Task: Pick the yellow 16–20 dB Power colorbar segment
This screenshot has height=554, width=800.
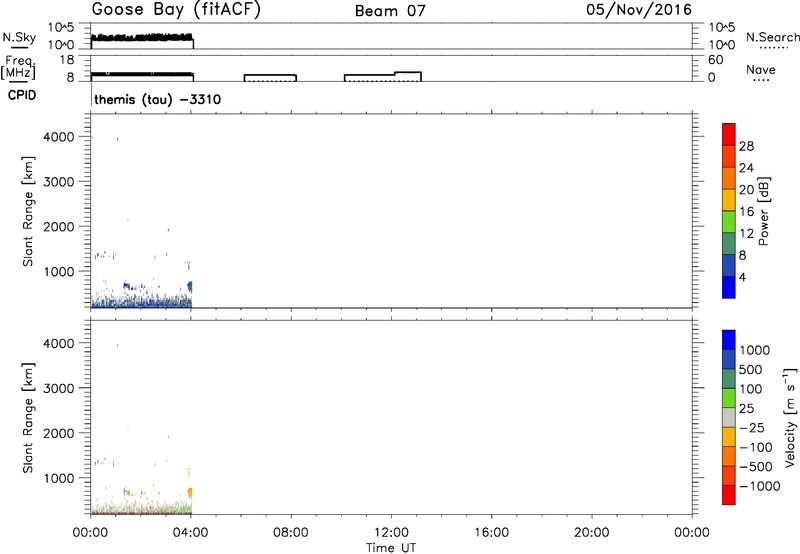Action: 729,199
